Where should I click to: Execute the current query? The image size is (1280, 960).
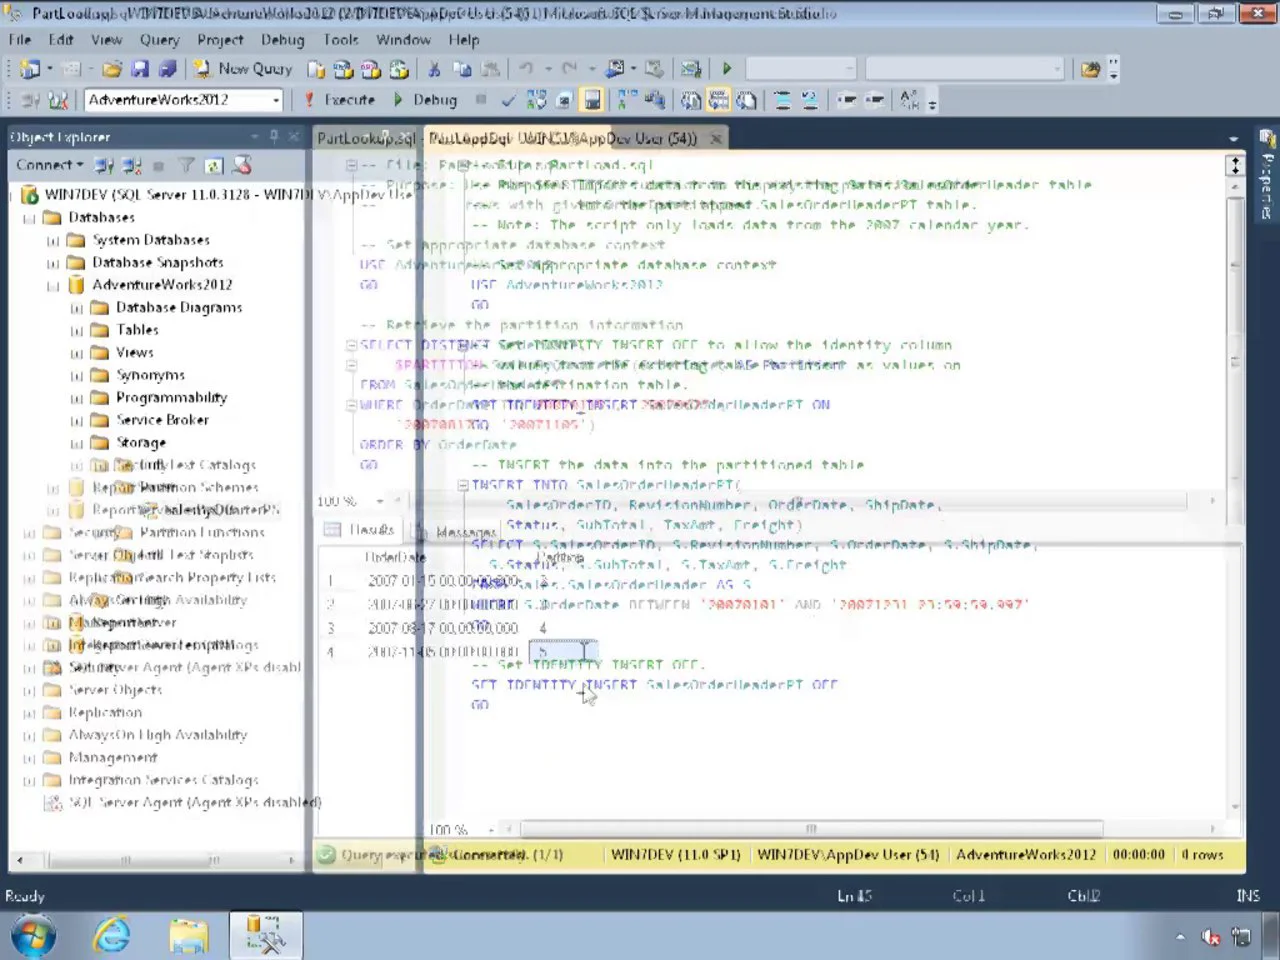point(340,100)
